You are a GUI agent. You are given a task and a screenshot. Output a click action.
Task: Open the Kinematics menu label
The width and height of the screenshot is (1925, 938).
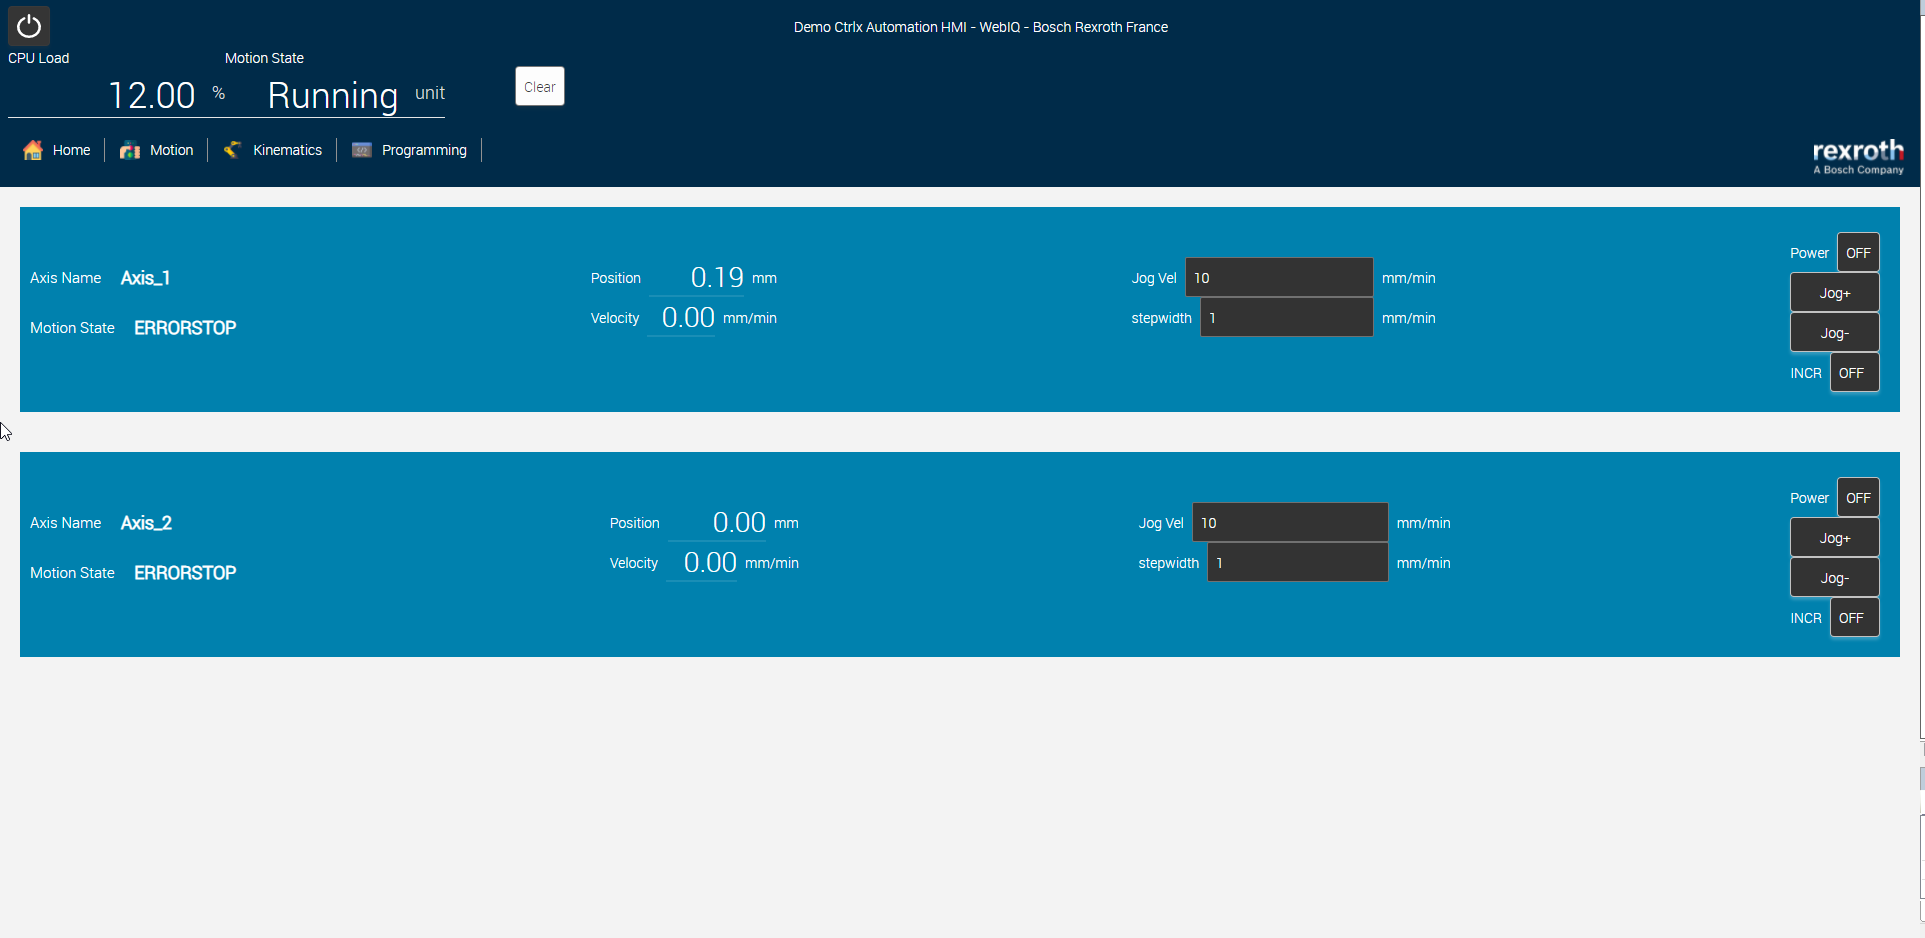(287, 150)
